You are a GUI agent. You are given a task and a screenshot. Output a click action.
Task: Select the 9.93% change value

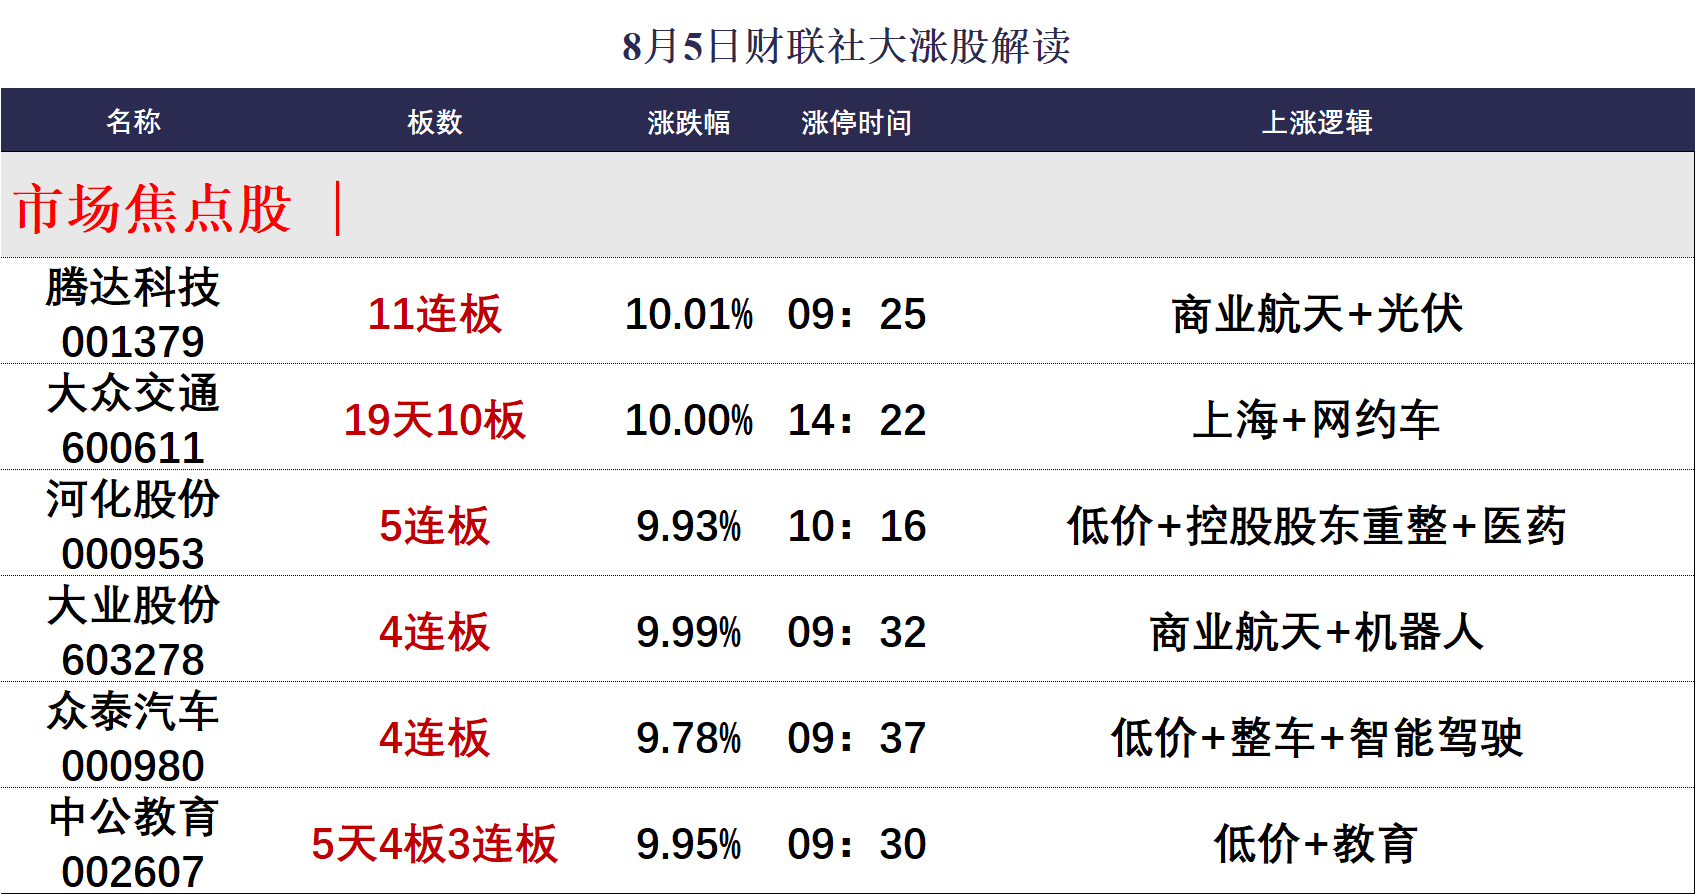[689, 526]
